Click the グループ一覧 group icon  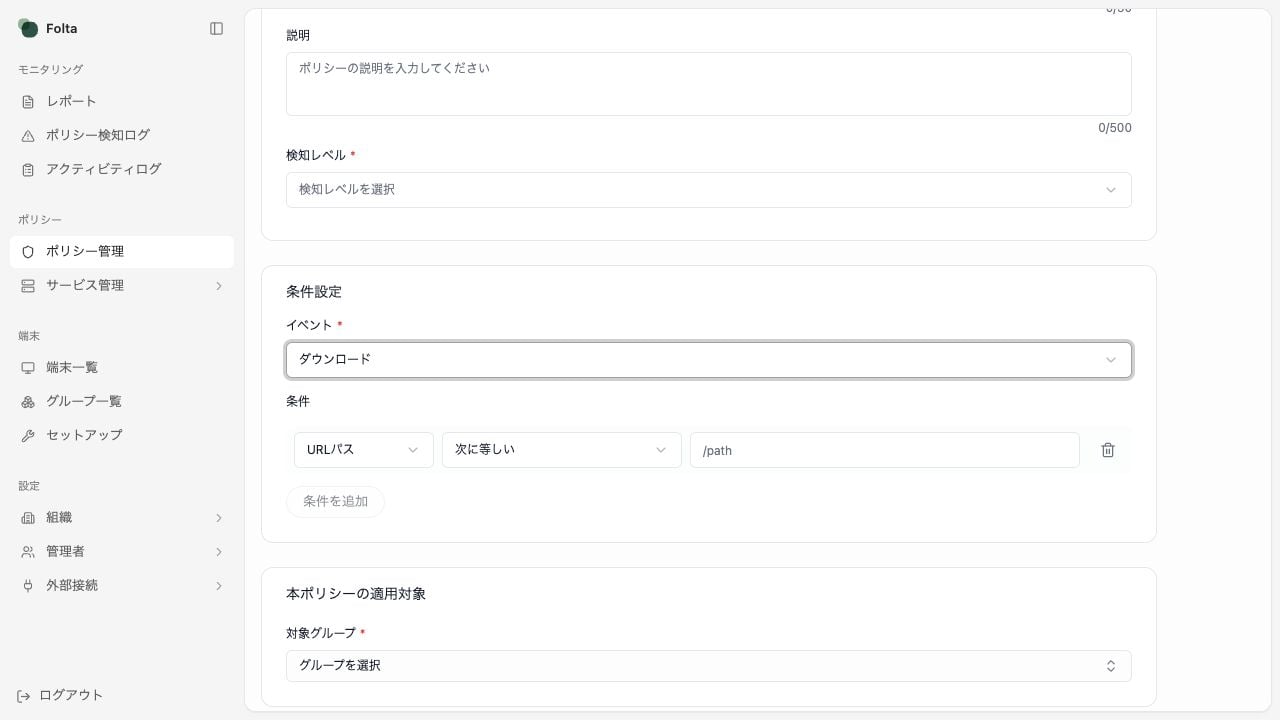point(28,402)
